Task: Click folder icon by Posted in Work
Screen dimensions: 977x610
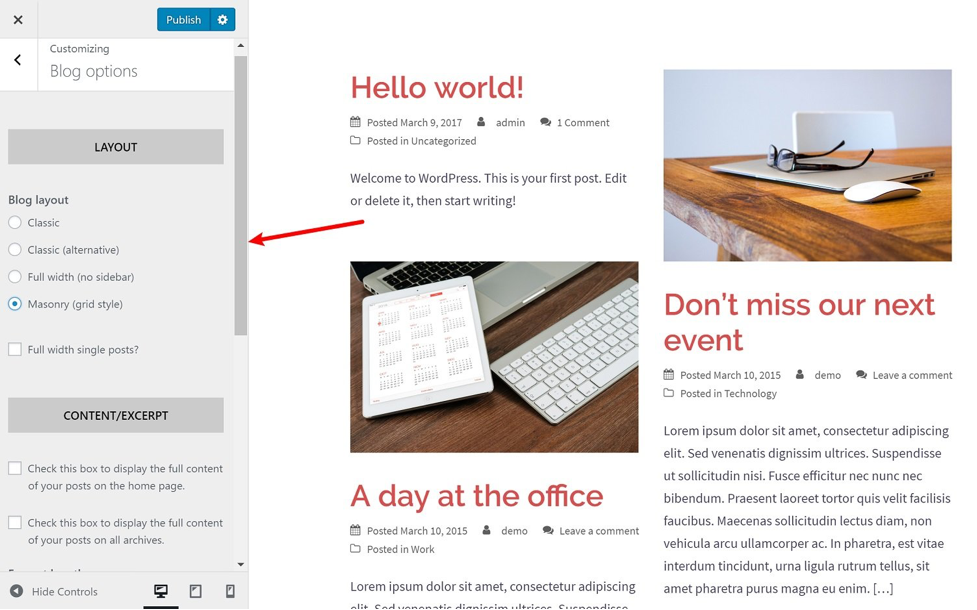Action: click(x=355, y=548)
